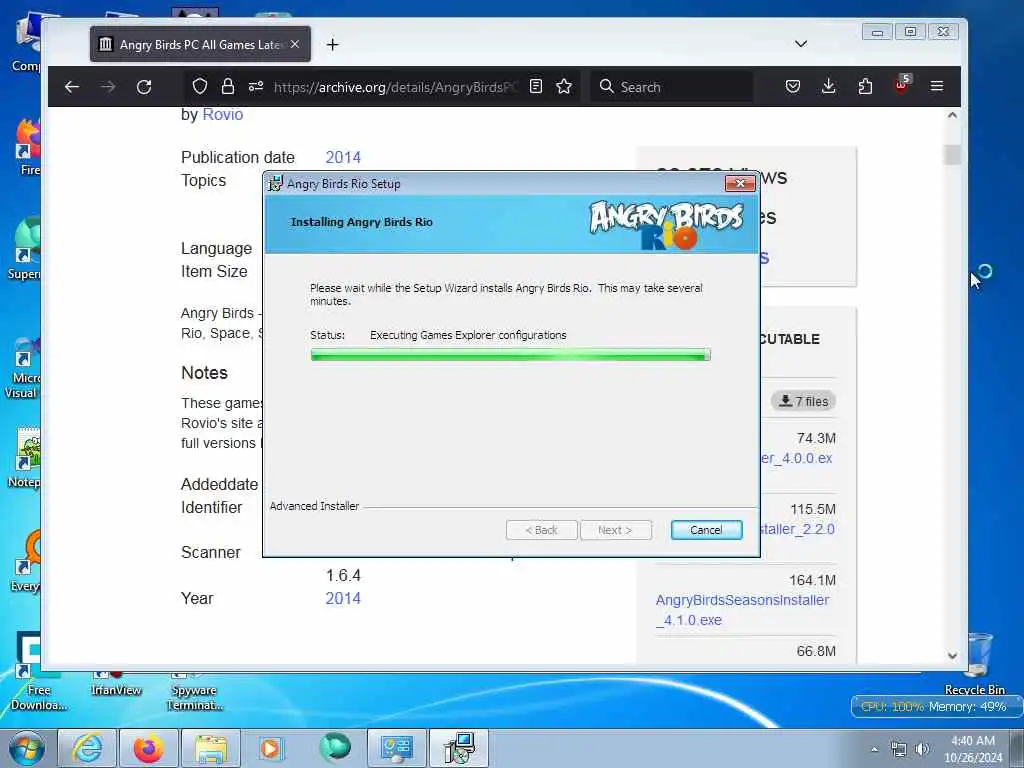
Task: Select the Angry Birds PC All Games tab
Action: point(200,44)
